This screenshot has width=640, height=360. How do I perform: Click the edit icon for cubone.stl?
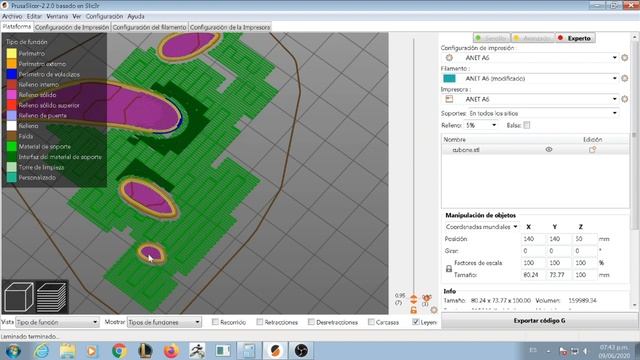(x=592, y=150)
